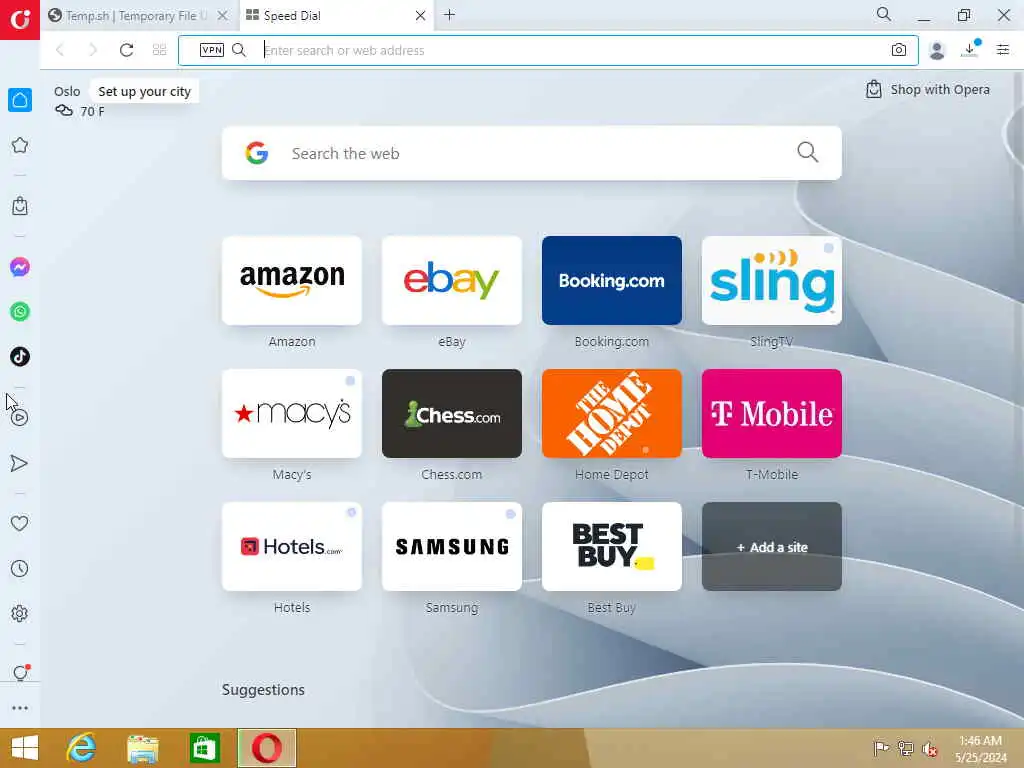Open My Flow arrow in sidebar
This screenshot has width=1024, height=768.
pyautogui.click(x=20, y=463)
